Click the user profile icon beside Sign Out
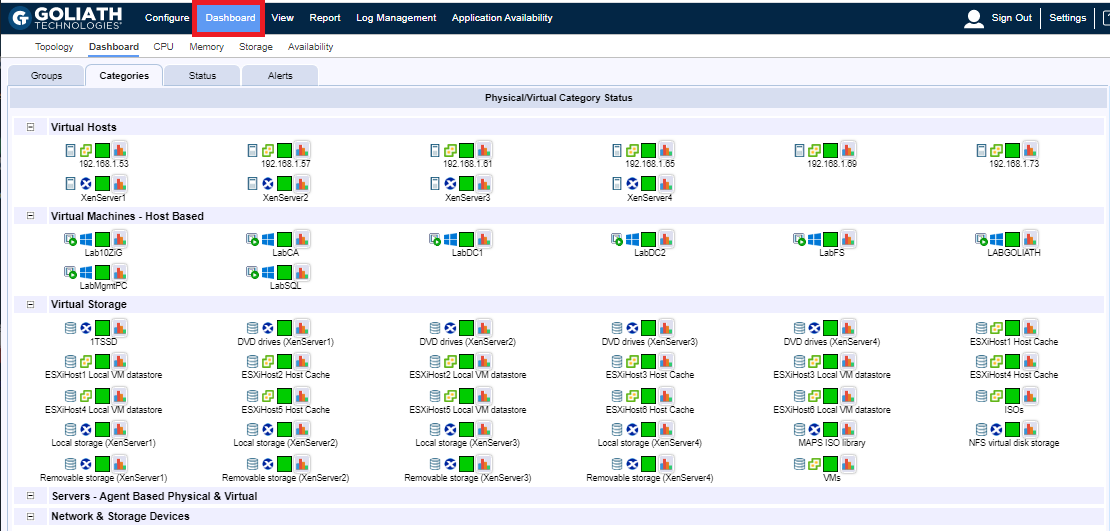The height and width of the screenshot is (531, 1110). click(973, 18)
